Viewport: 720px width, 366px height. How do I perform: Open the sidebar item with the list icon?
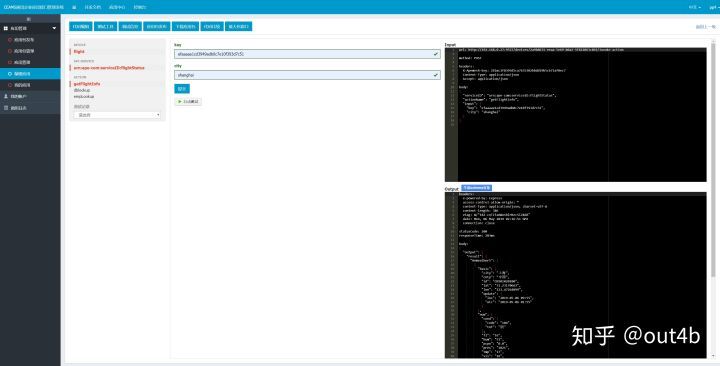pos(30,108)
